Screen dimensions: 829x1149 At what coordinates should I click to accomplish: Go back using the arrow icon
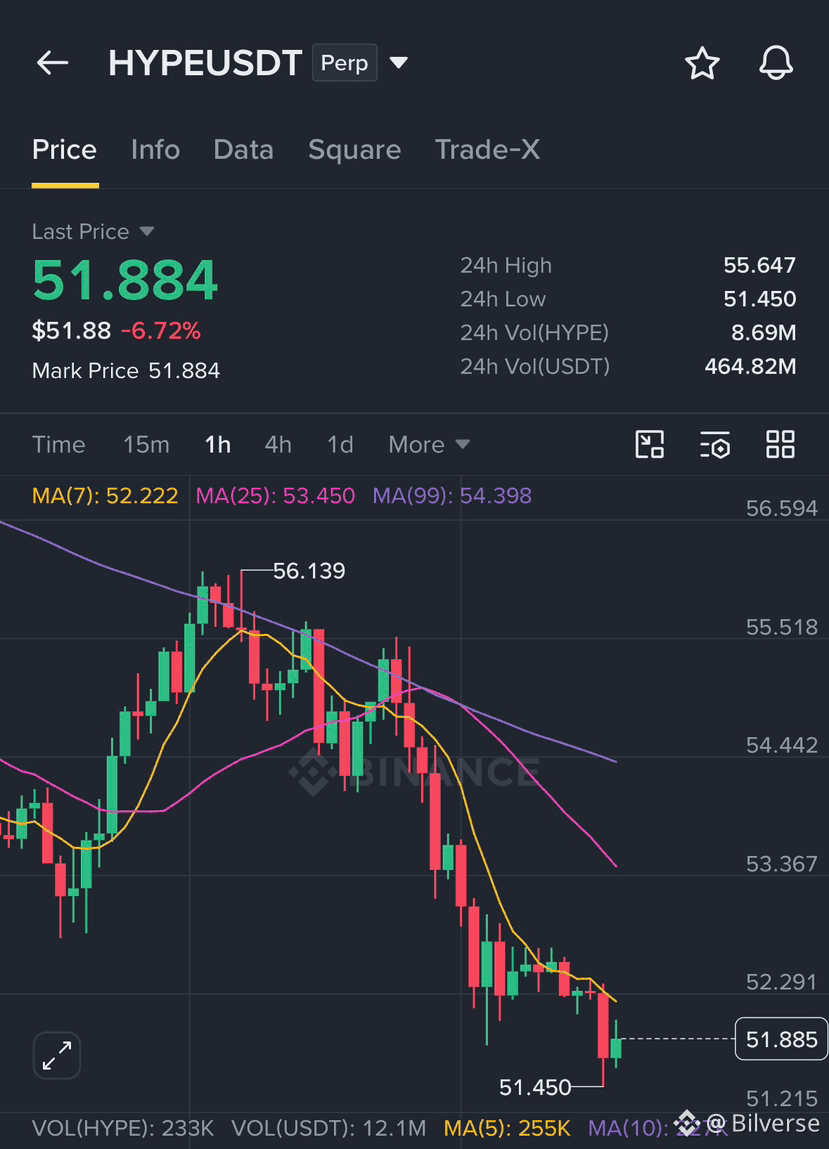click(53, 63)
